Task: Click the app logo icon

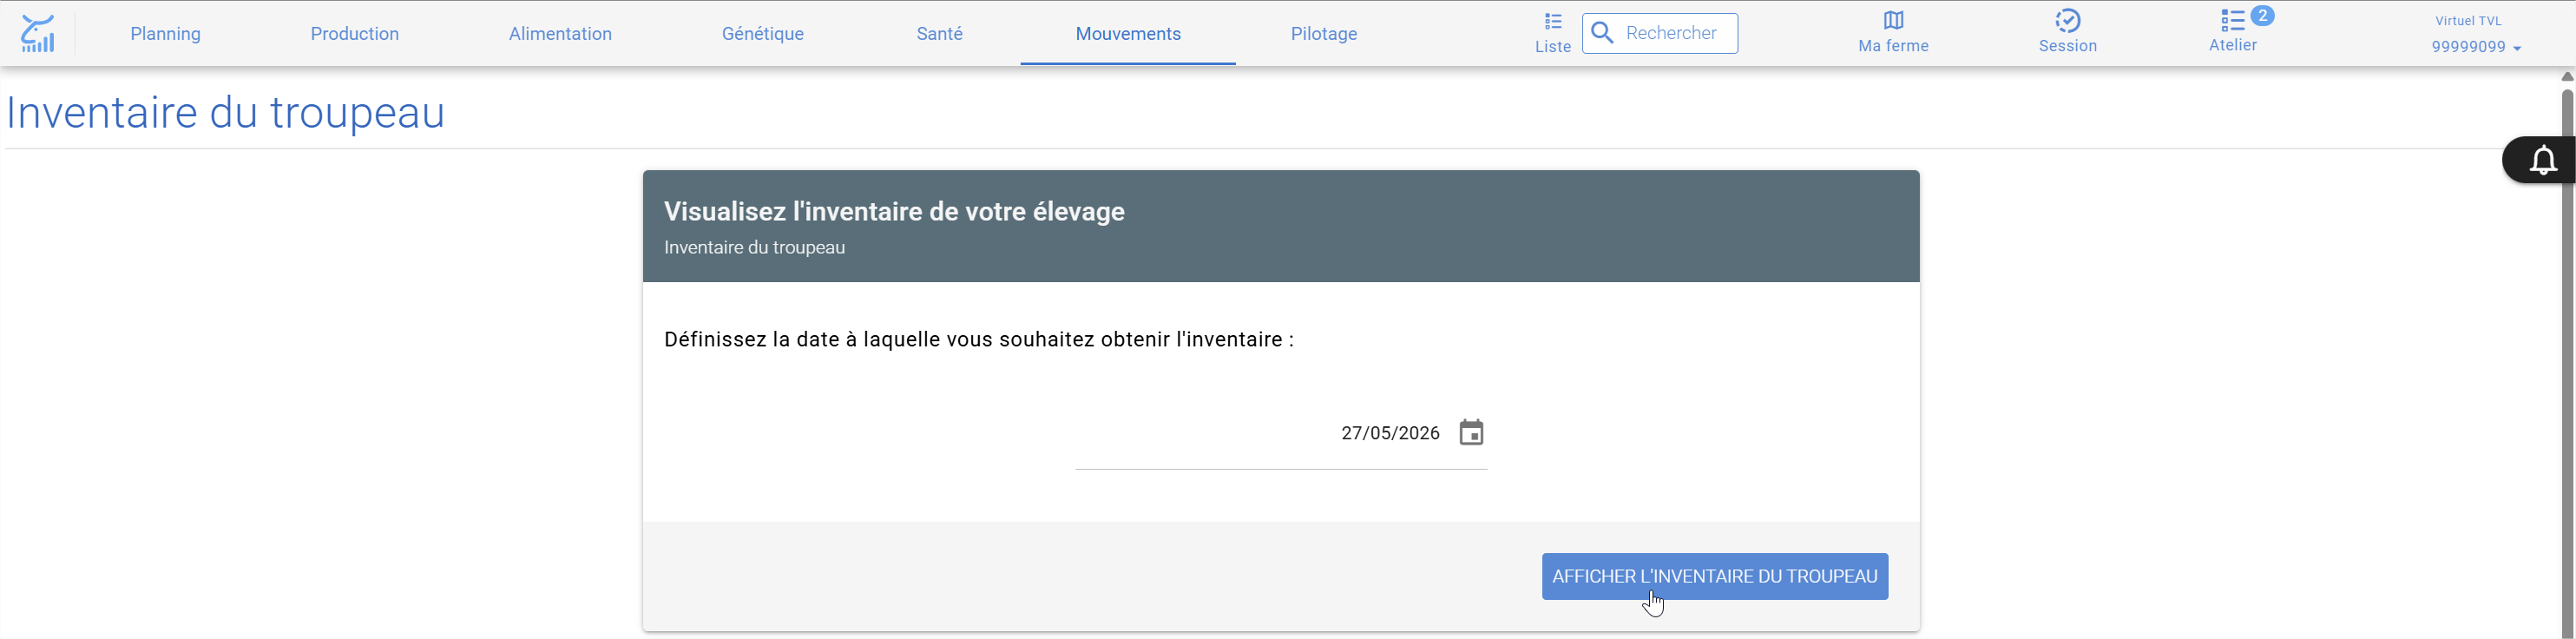Action: coord(37,33)
